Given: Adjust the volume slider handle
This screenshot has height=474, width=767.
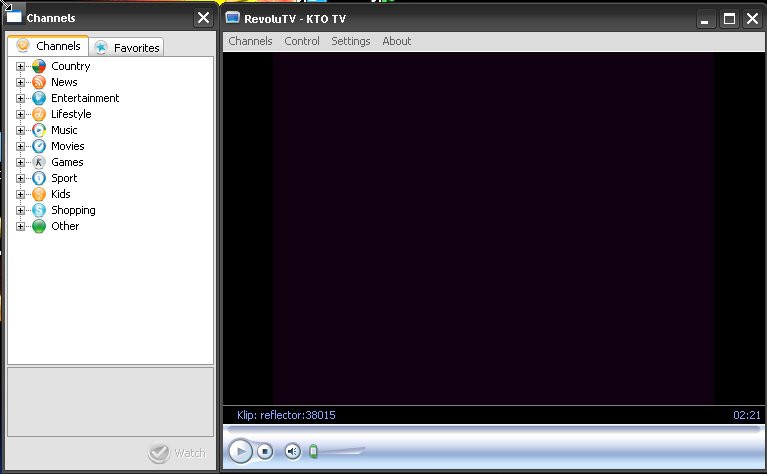Looking at the screenshot, I should point(314,451).
